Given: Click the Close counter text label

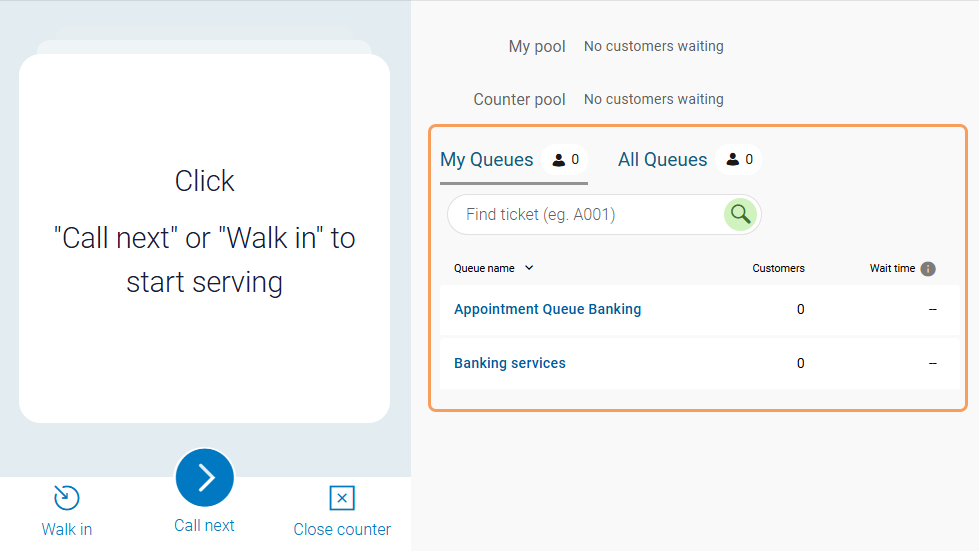Looking at the screenshot, I should pos(342,529).
